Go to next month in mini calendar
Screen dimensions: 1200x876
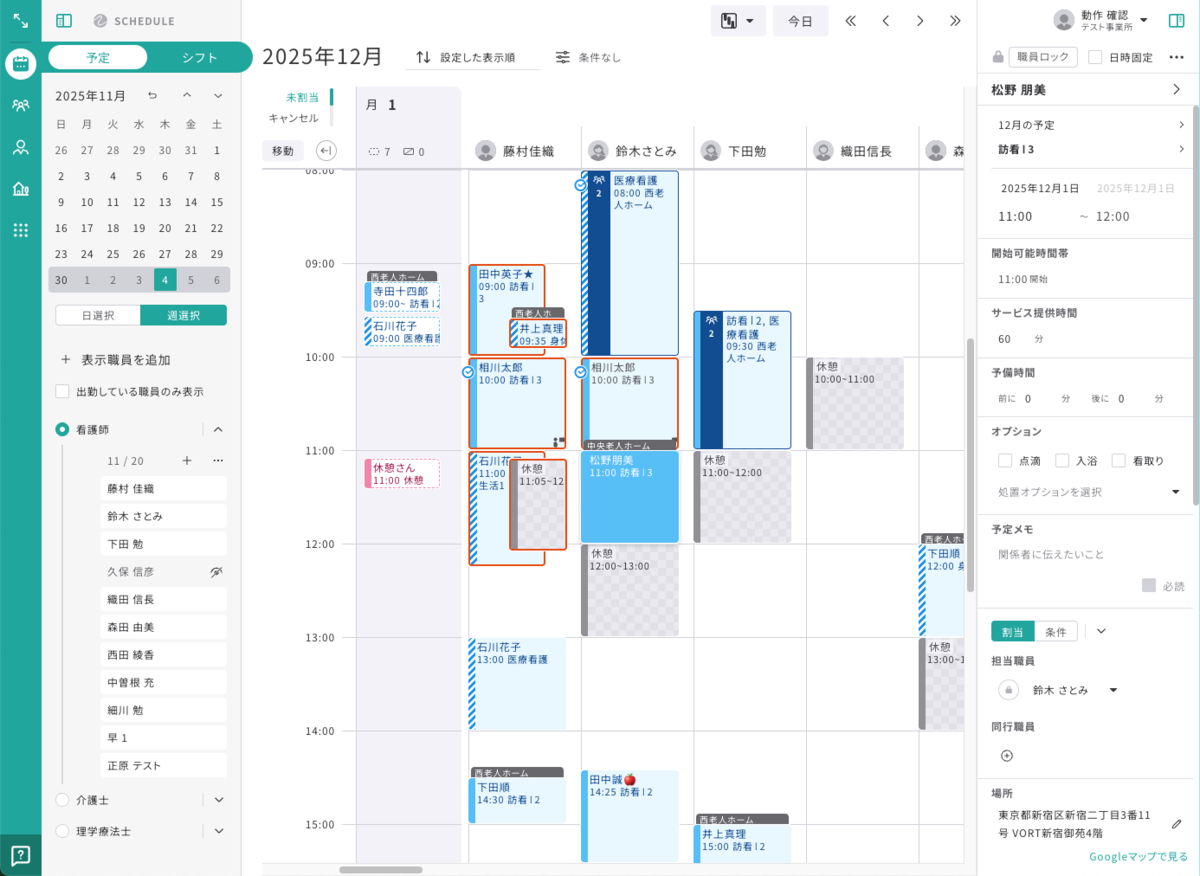pyautogui.click(x=217, y=96)
